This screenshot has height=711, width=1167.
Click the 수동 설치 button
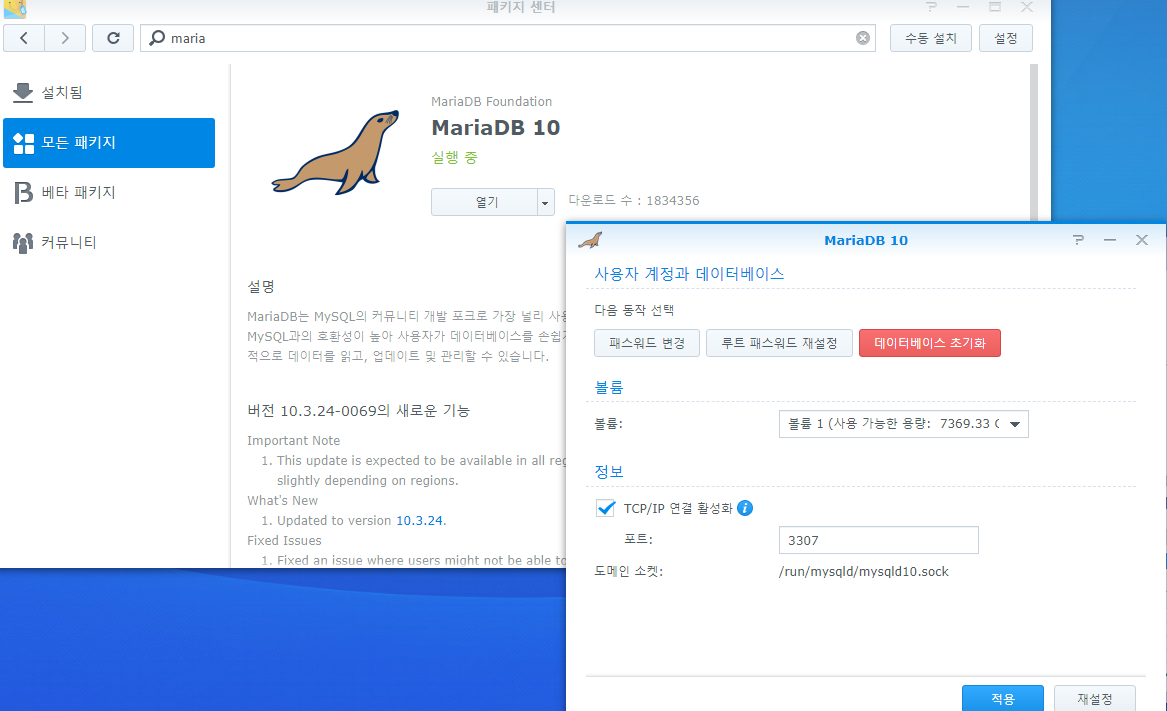click(x=930, y=38)
